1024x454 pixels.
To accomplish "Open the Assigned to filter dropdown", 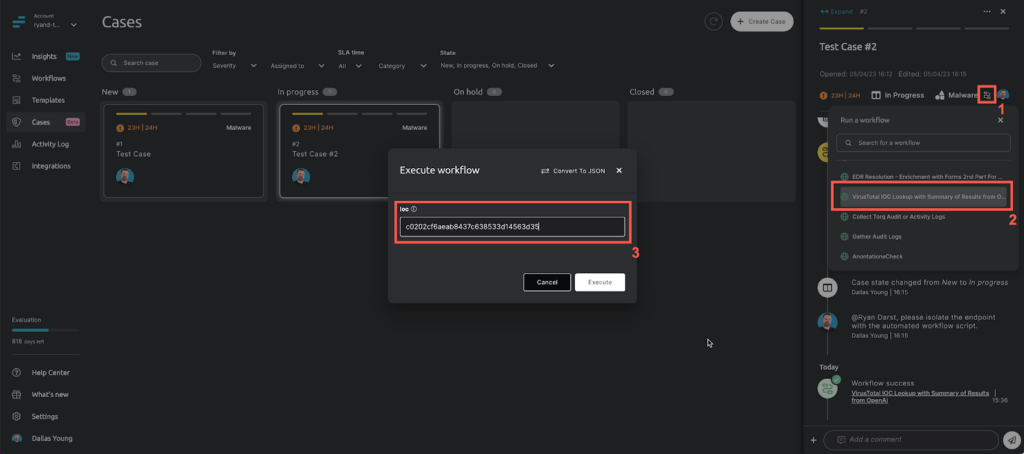I will coord(297,65).
